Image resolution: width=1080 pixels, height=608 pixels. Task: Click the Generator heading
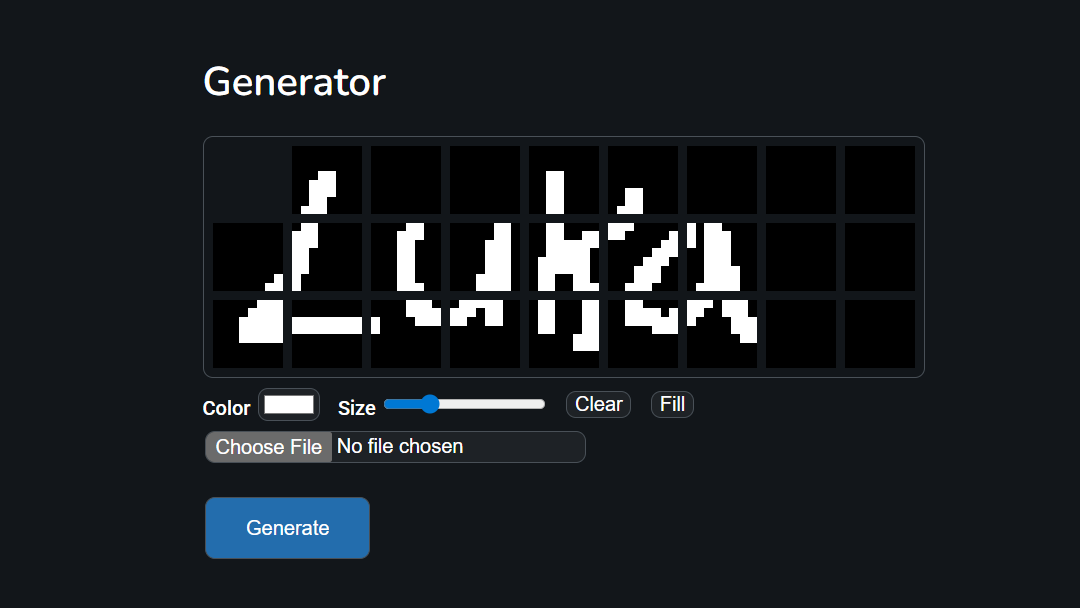[x=294, y=82]
